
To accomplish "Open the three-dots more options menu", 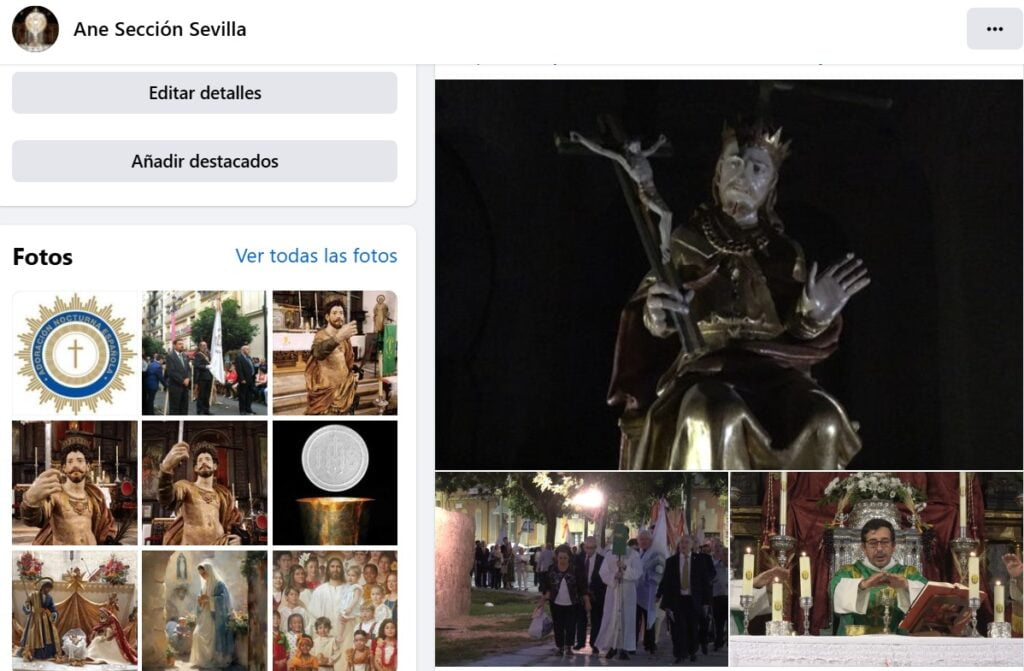I will [994, 29].
